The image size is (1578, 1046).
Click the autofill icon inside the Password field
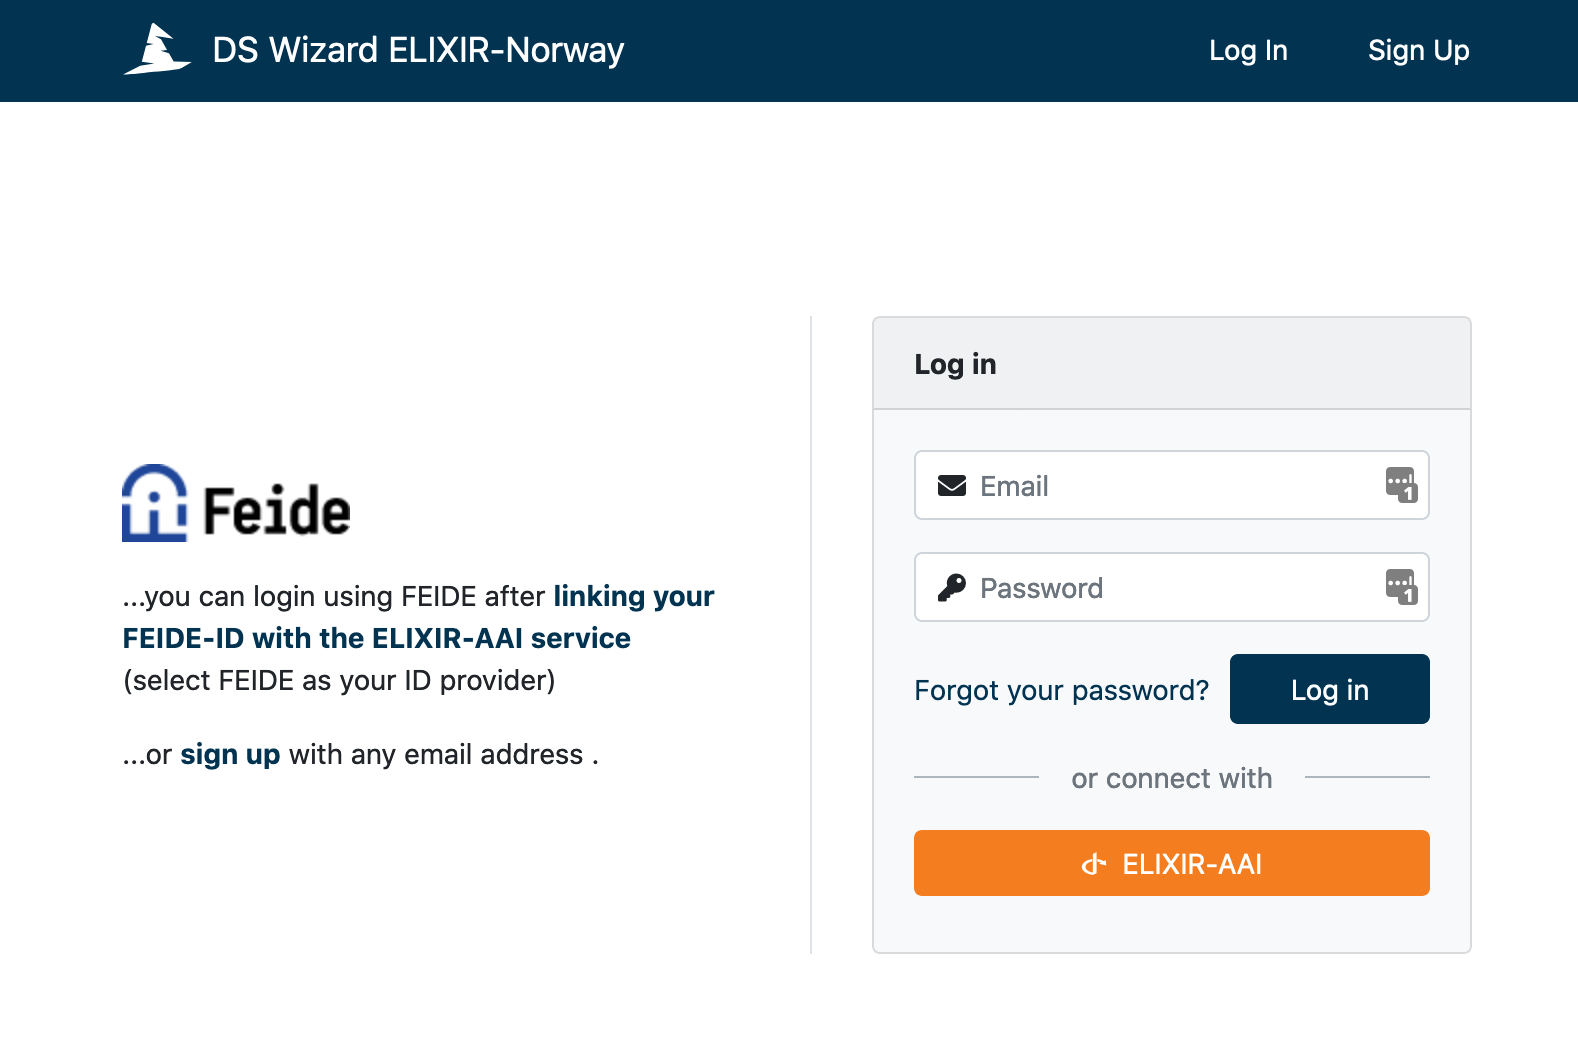tap(1400, 588)
